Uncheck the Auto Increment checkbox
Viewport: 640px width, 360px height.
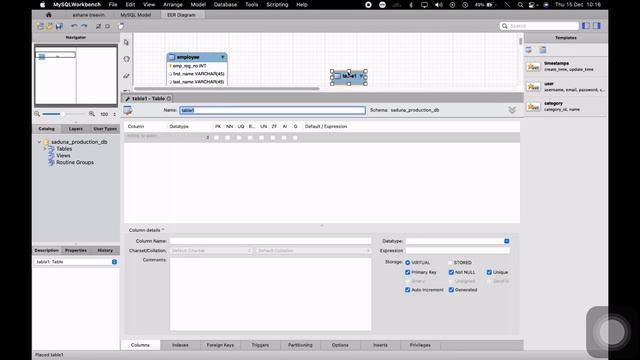pyautogui.click(x=407, y=290)
